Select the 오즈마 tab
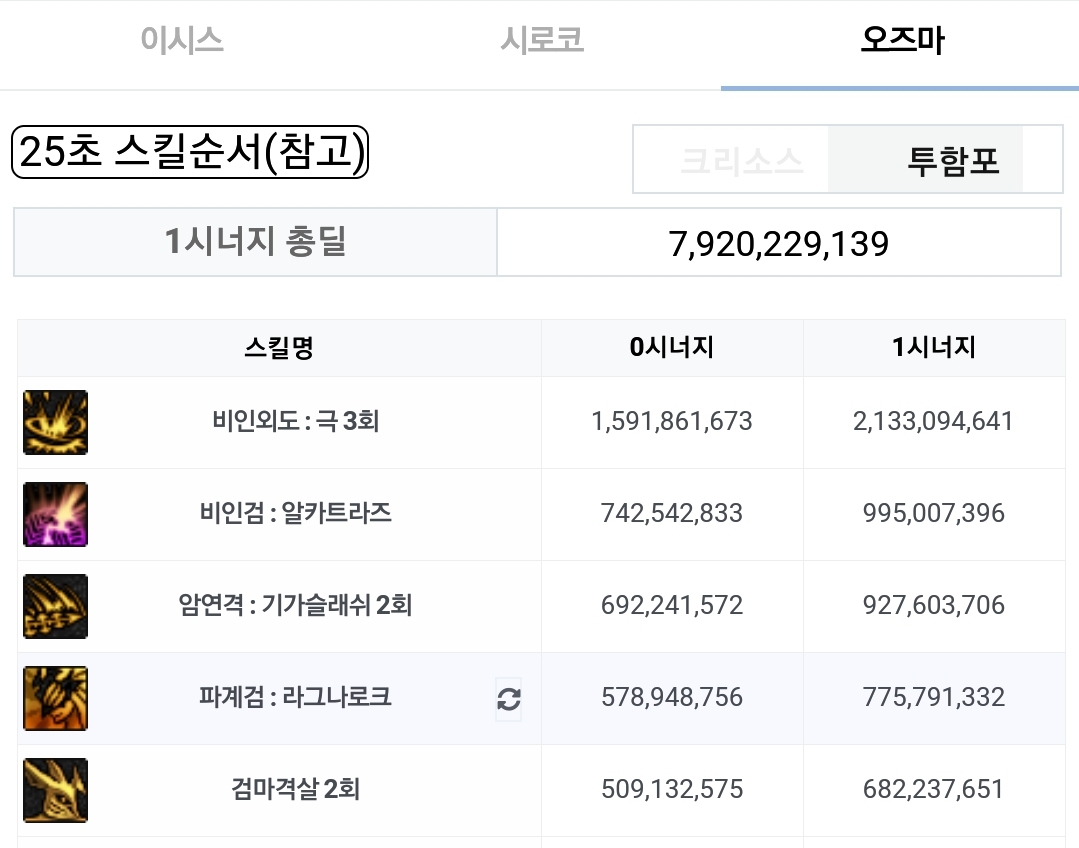 click(903, 40)
